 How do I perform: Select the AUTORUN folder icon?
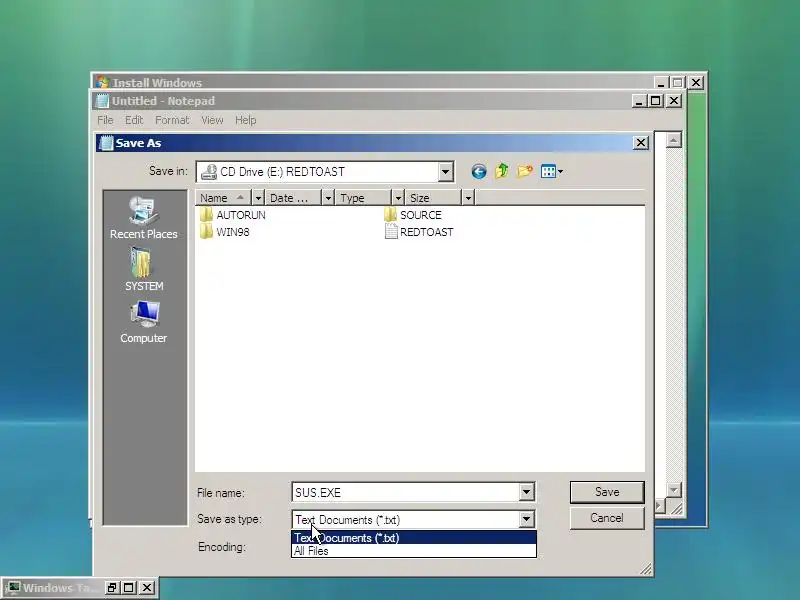point(206,215)
